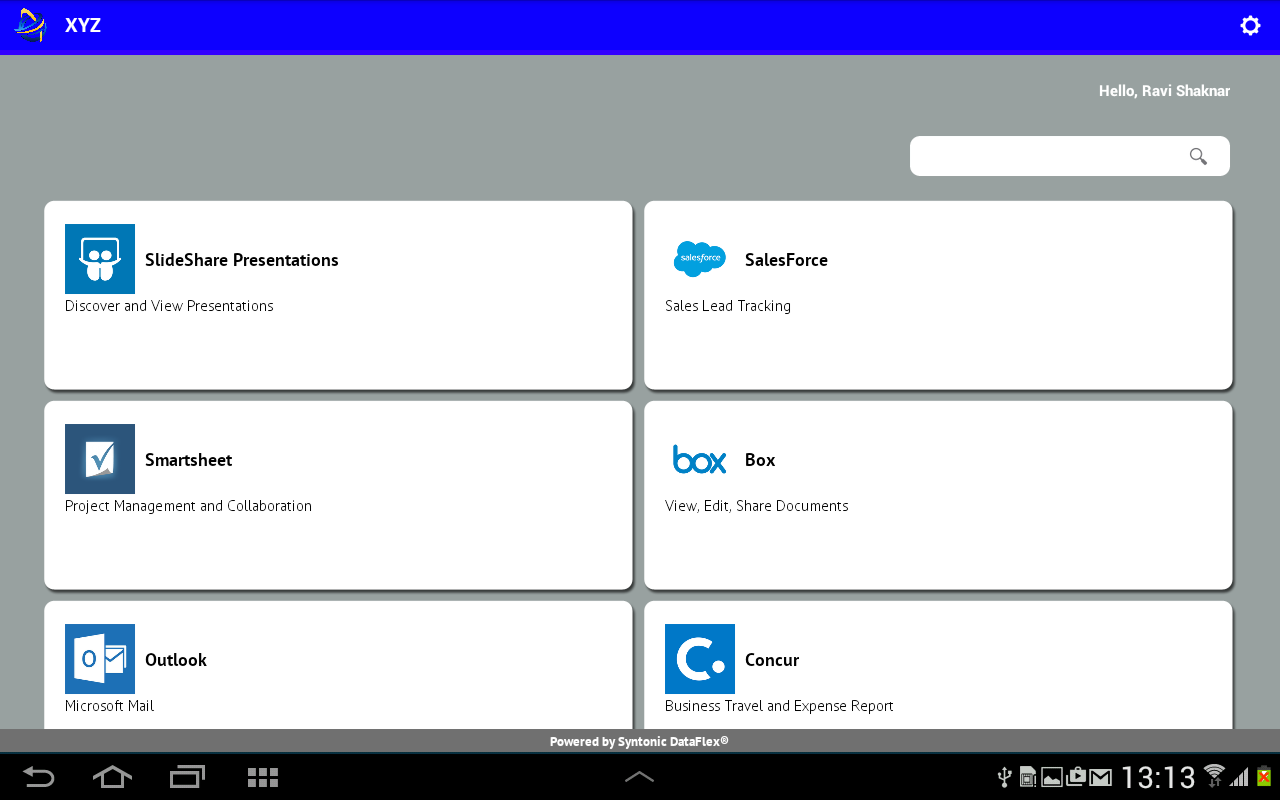Open the Outlook mail icon
The image size is (1280, 800).
tap(100, 659)
